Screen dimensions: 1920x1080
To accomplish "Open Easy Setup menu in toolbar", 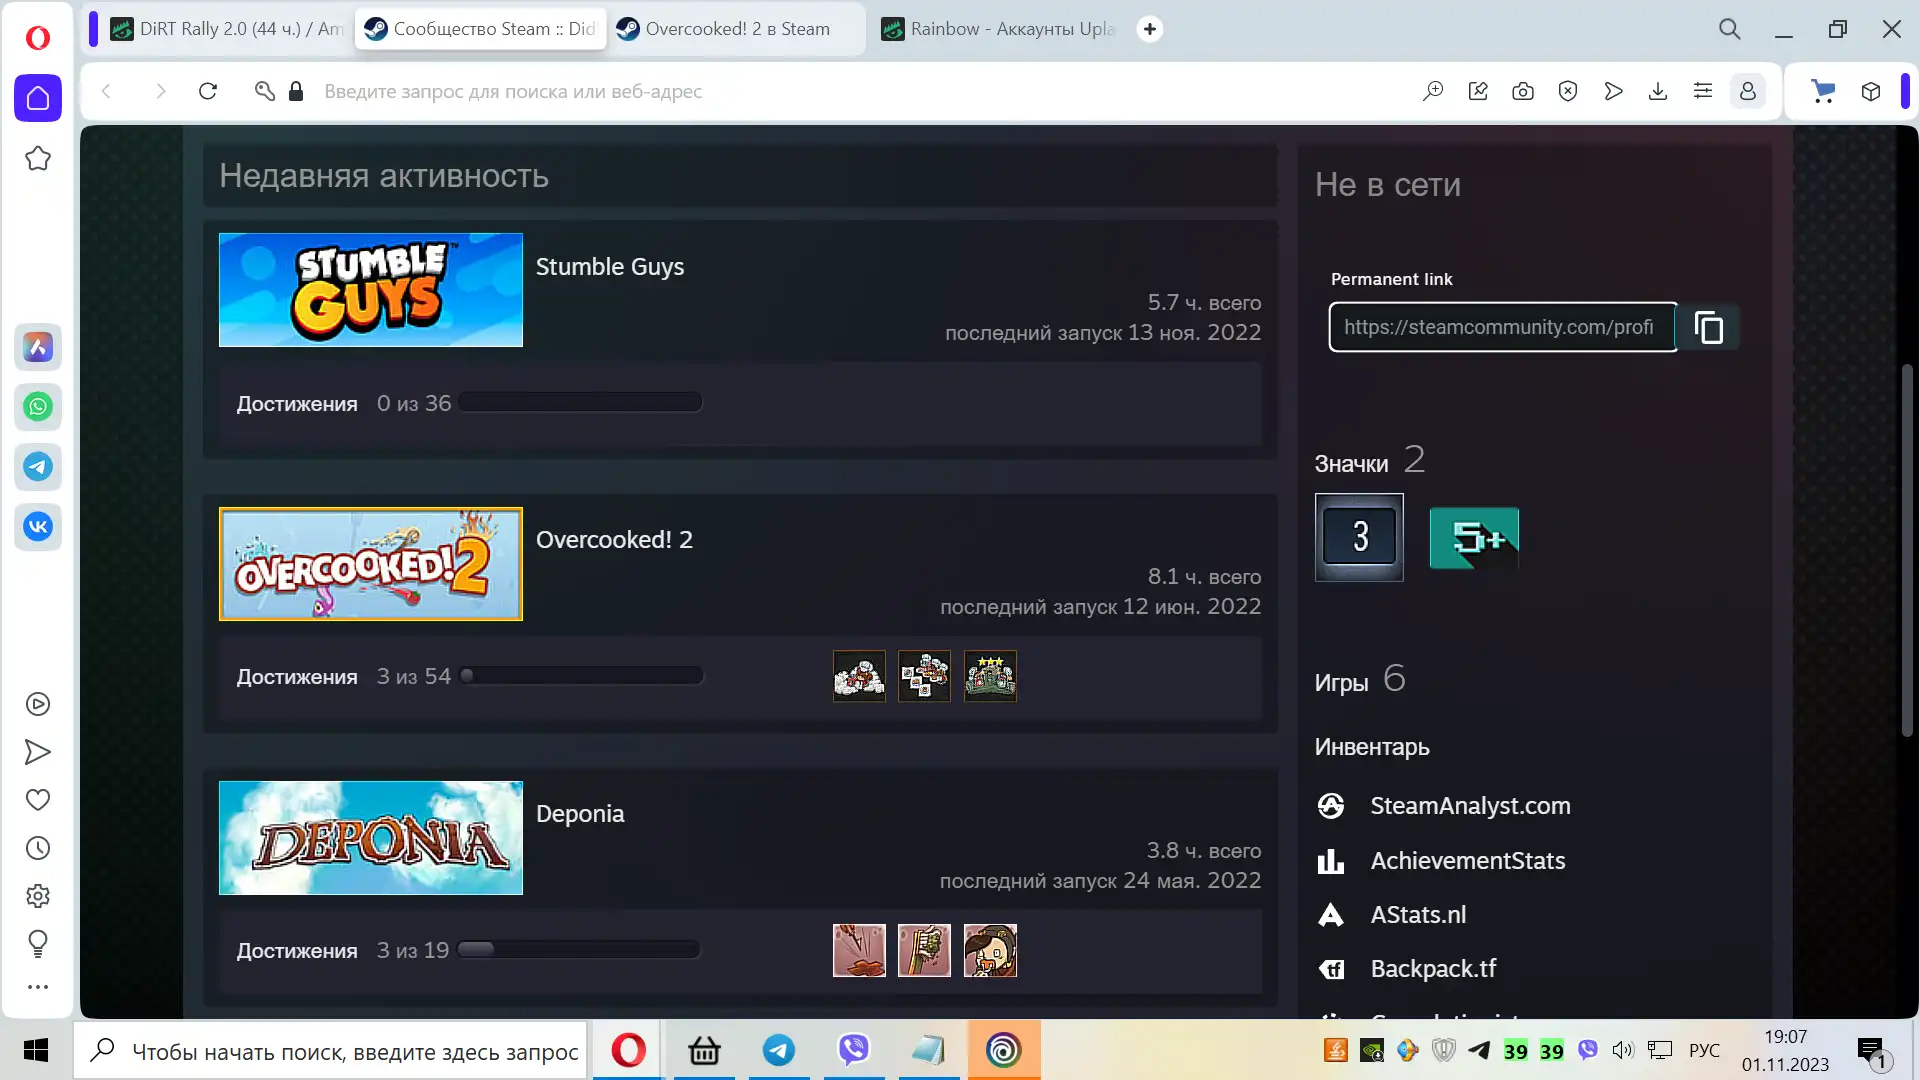I will (1703, 91).
